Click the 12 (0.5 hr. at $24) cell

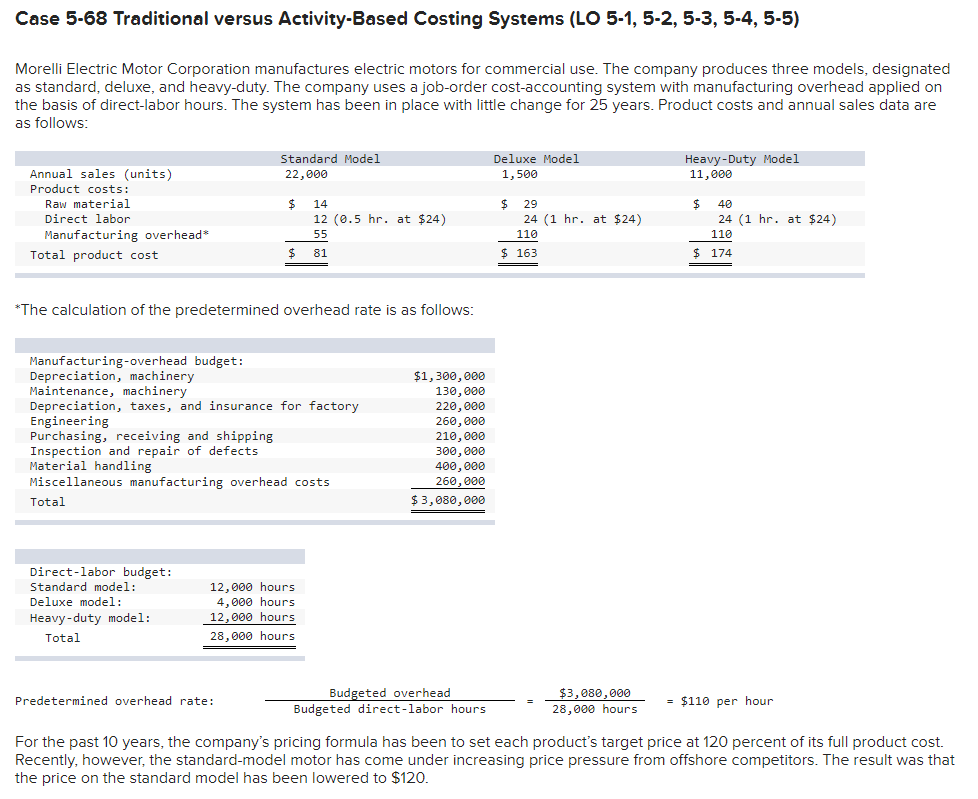[380, 219]
